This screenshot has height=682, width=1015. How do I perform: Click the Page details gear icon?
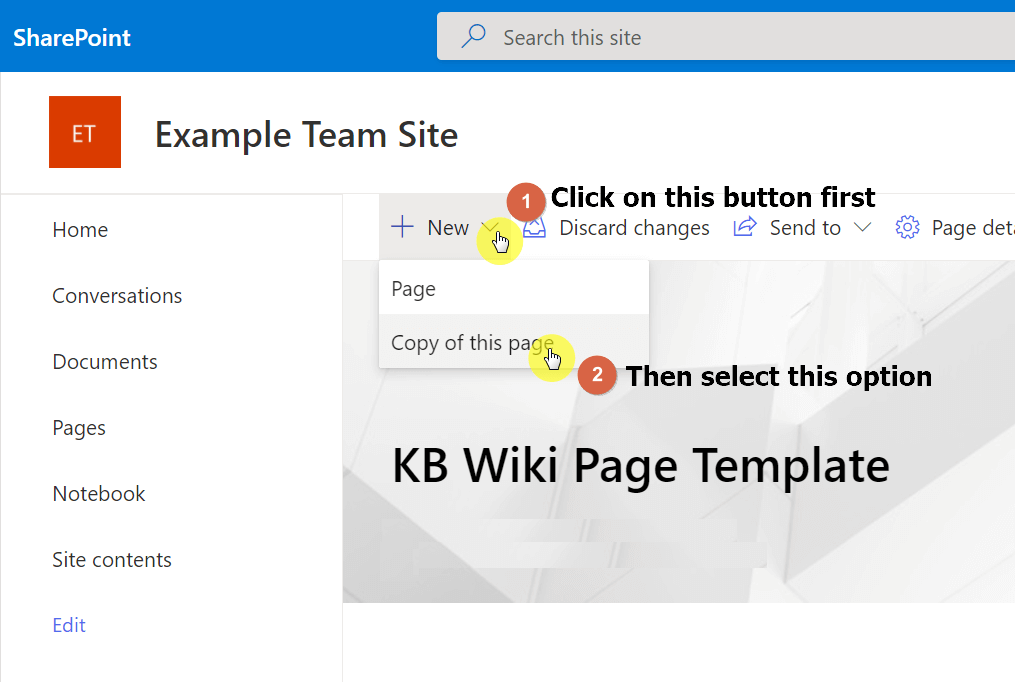click(x=907, y=227)
